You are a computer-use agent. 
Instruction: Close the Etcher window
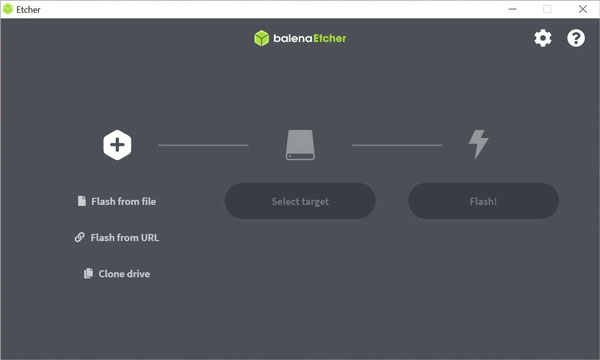[583, 9]
